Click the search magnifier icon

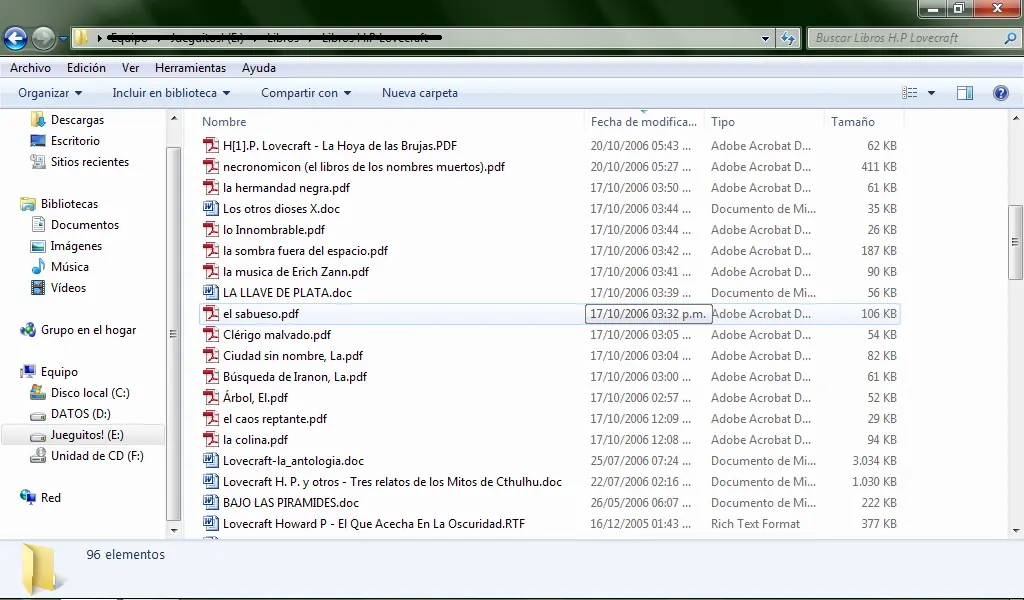tap(1010, 38)
